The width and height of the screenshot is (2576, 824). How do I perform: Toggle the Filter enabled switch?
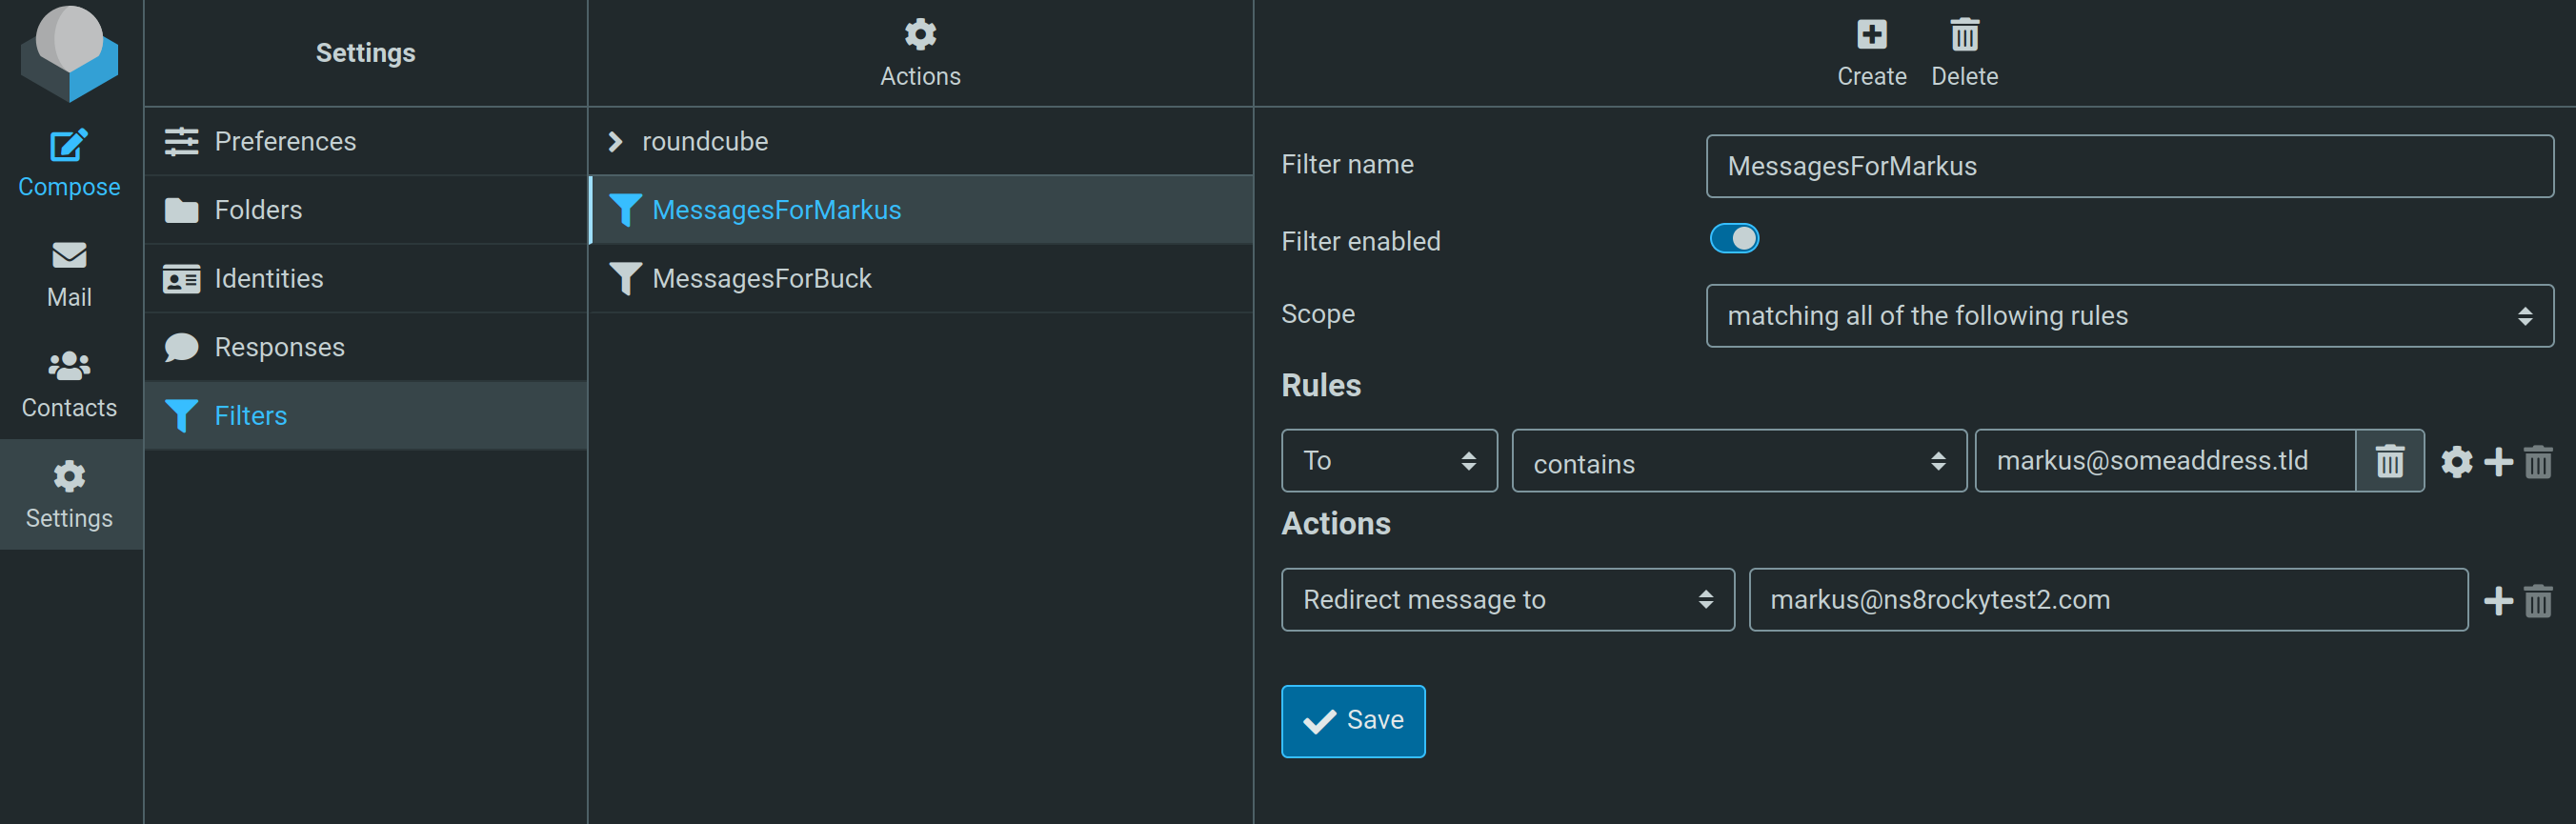click(x=1734, y=239)
